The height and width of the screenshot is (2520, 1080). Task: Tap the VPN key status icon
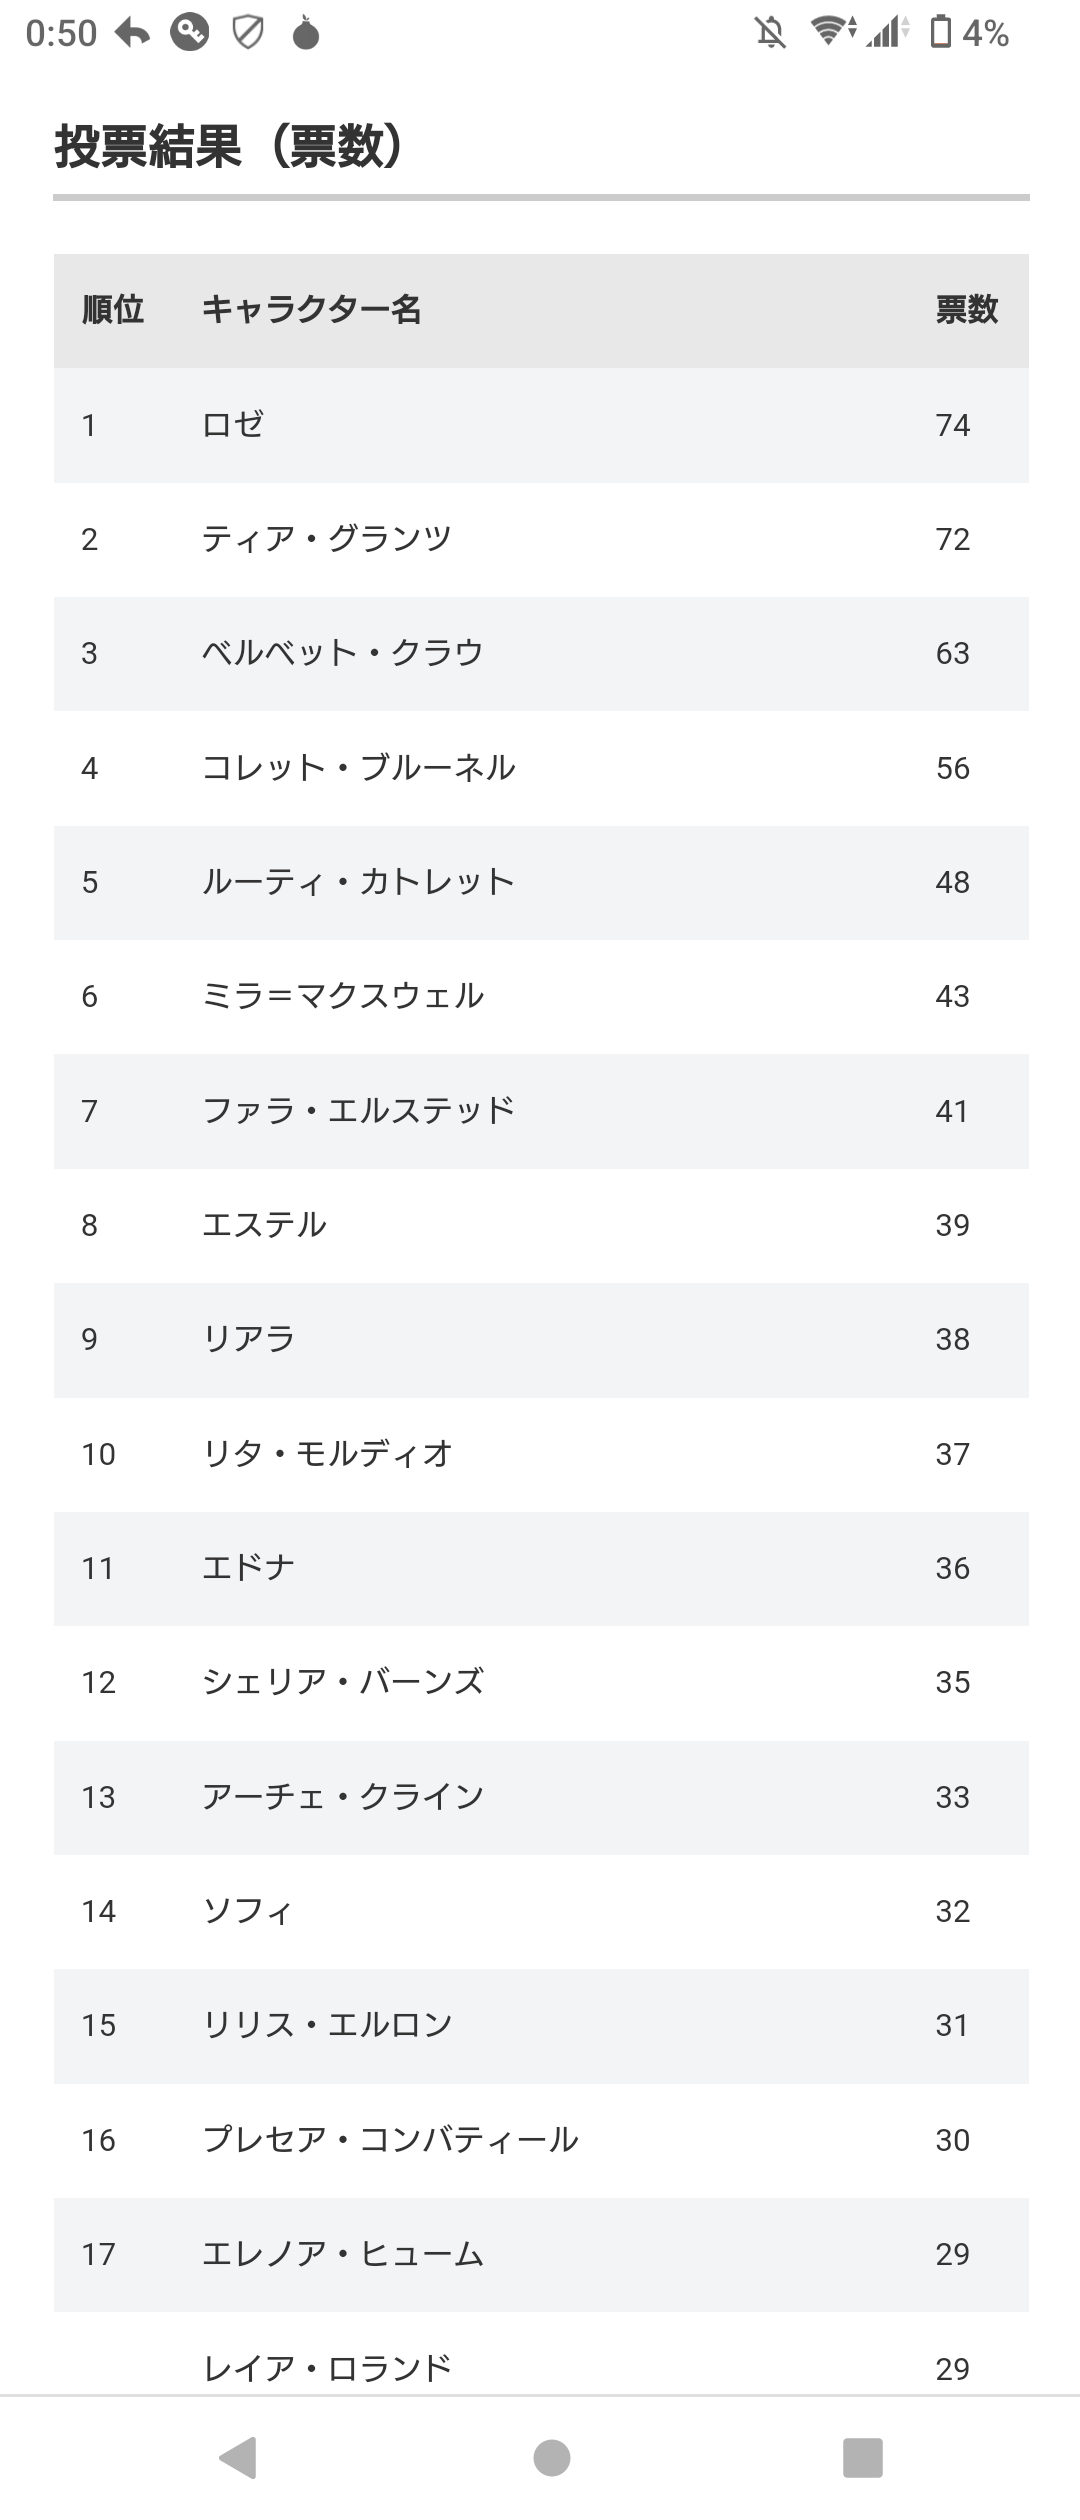tap(189, 33)
